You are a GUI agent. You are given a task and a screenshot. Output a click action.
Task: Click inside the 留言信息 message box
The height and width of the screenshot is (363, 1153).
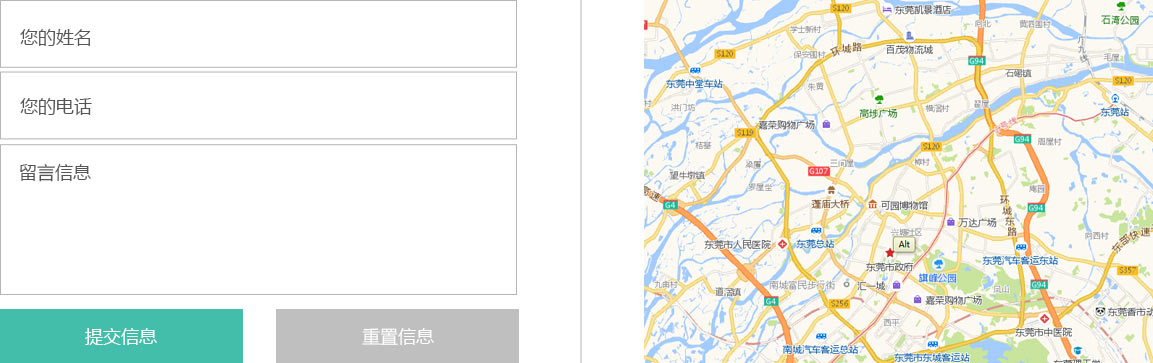(x=258, y=219)
